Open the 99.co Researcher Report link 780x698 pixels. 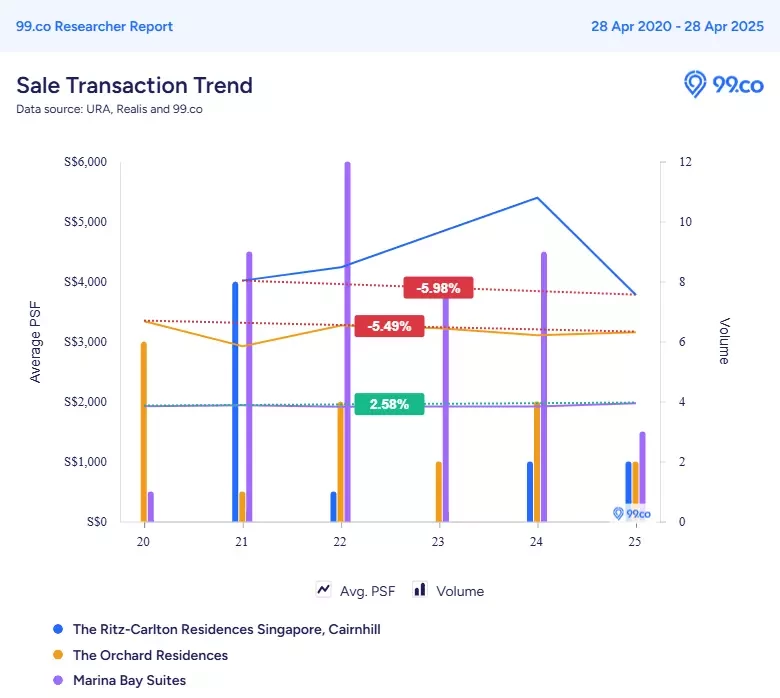coord(94,26)
